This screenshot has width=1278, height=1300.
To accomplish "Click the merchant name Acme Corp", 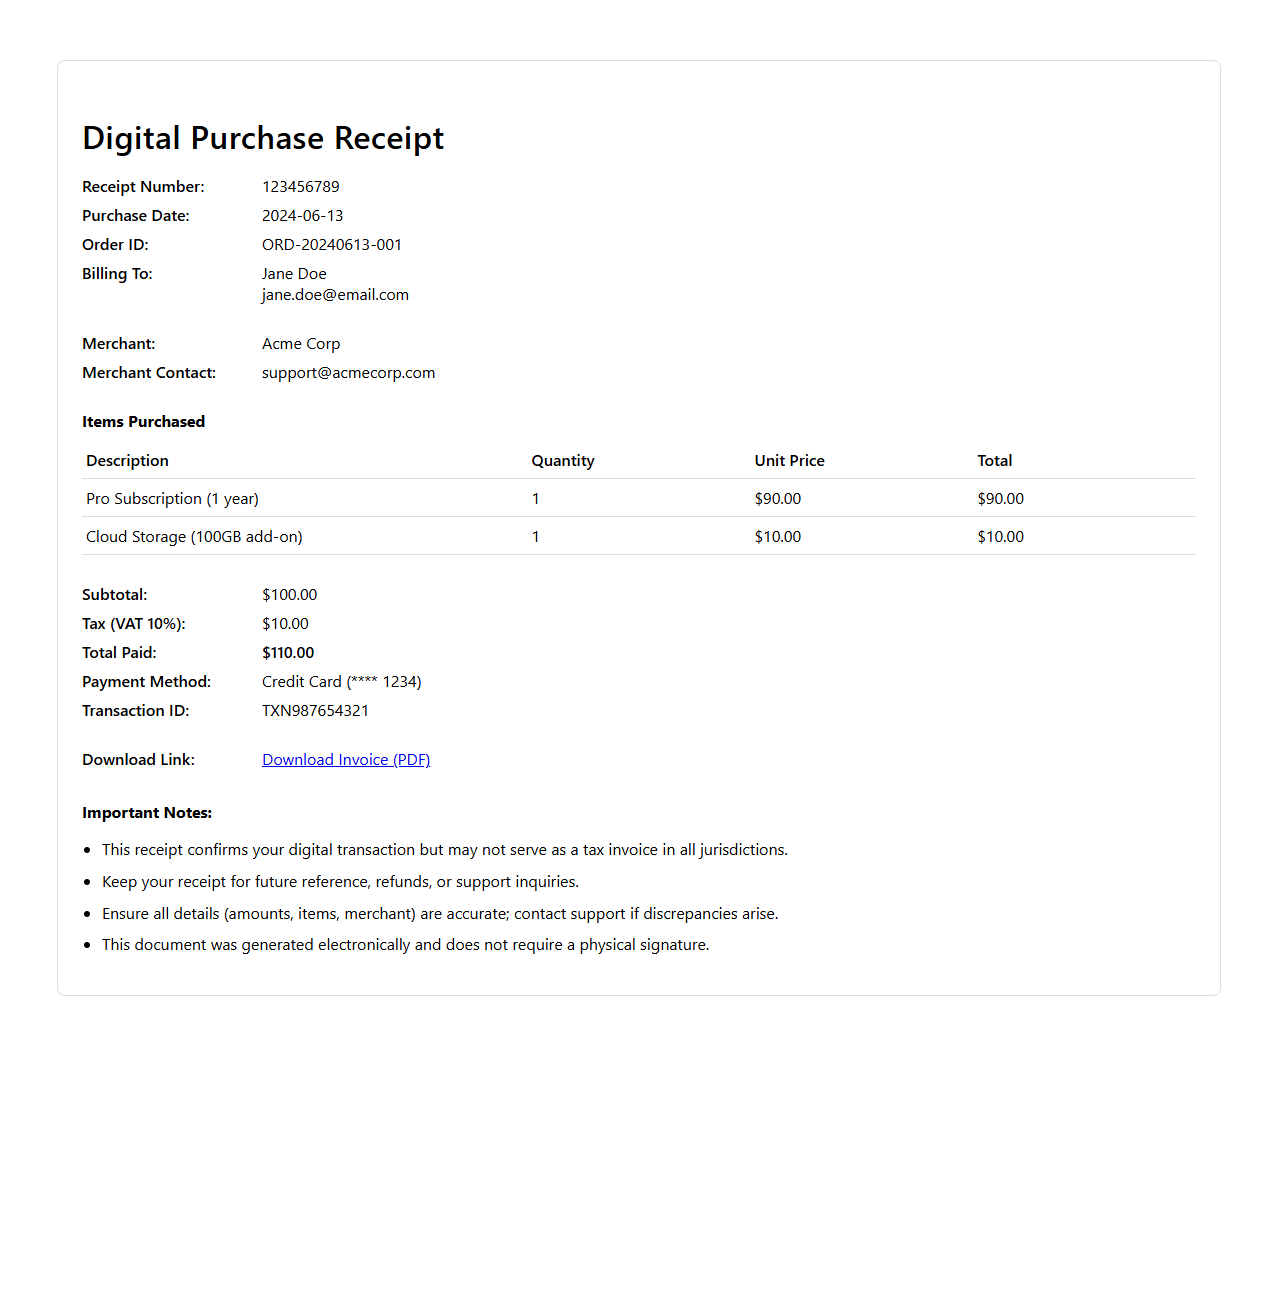I will (x=301, y=344).
